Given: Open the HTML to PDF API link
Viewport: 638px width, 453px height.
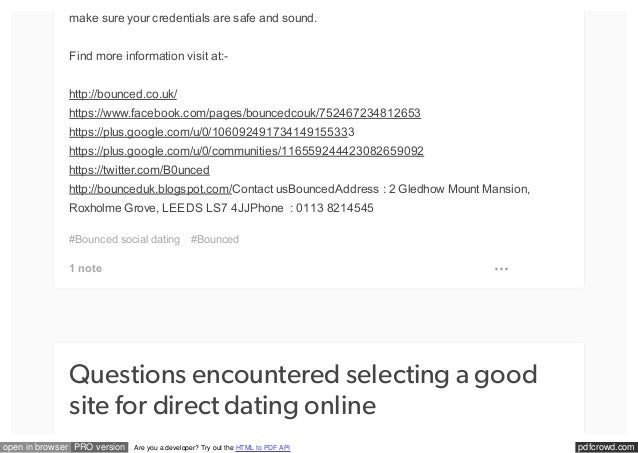Looking at the screenshot, I should pos(263,448).
